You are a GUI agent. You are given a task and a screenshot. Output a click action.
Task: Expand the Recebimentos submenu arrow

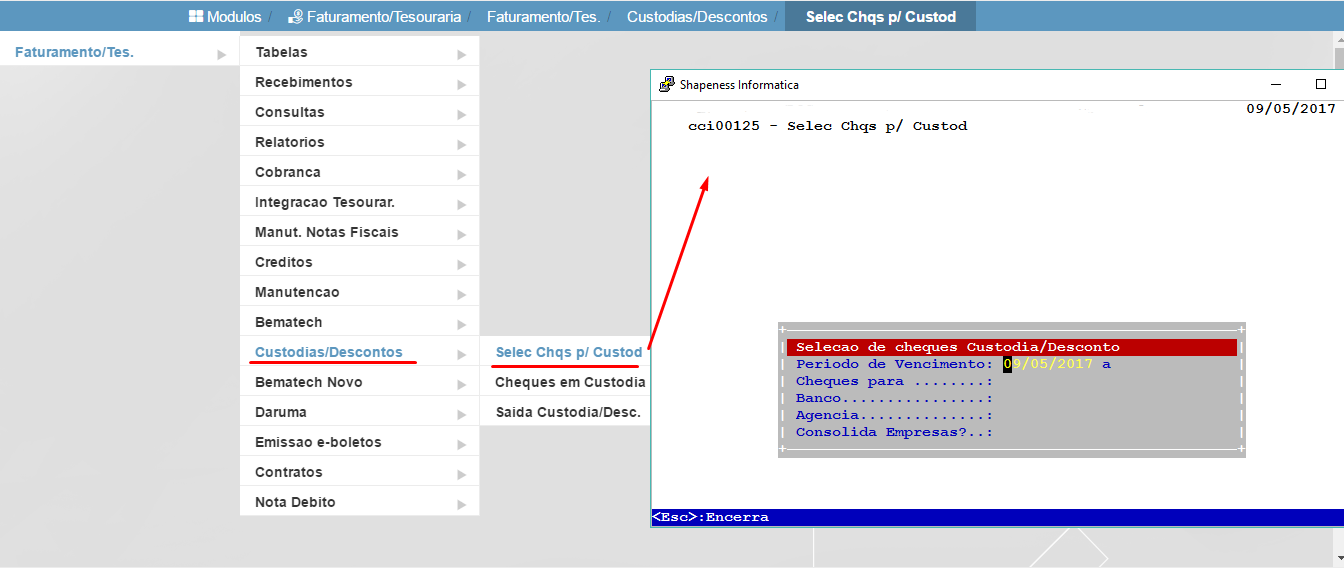(x=462, y=84)
